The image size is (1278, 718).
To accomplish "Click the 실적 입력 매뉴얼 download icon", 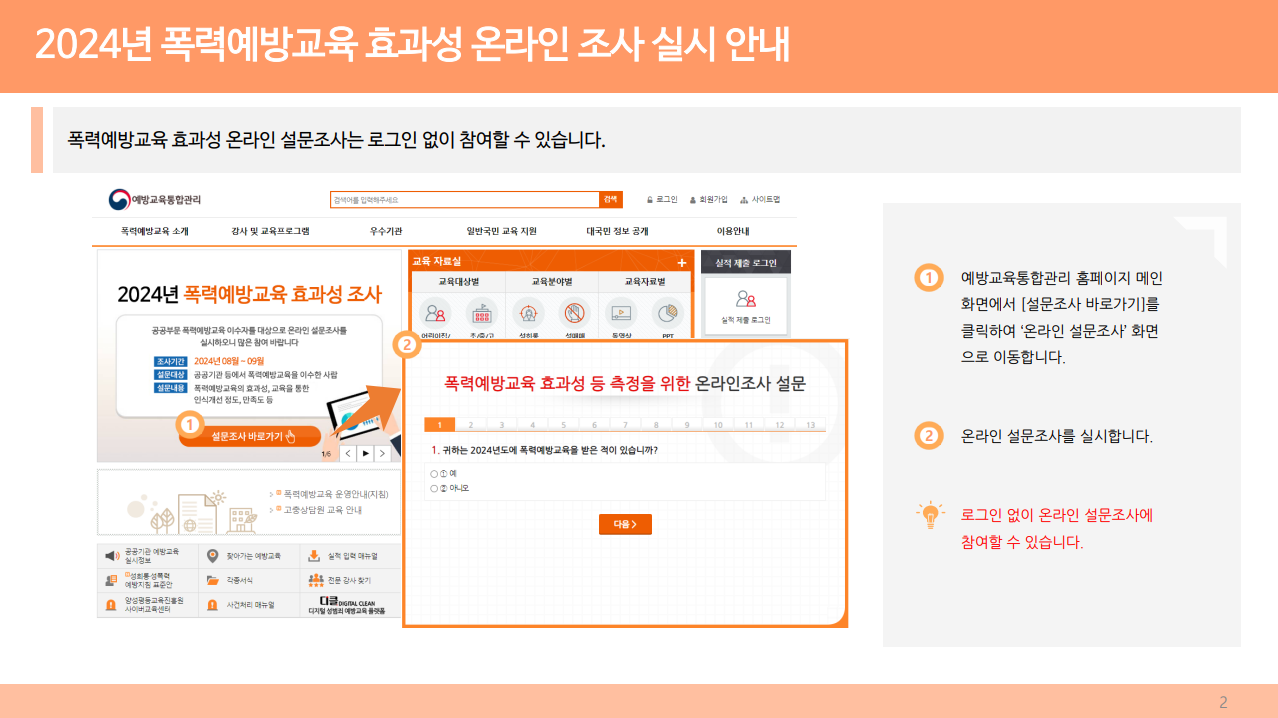I will pos(313,556).
